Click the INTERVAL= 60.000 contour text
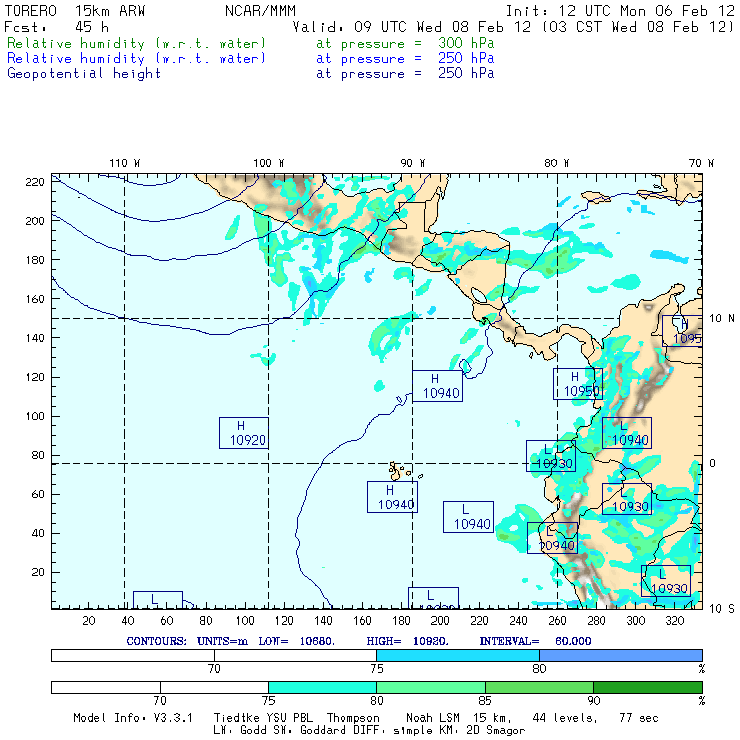 point(527,640)
